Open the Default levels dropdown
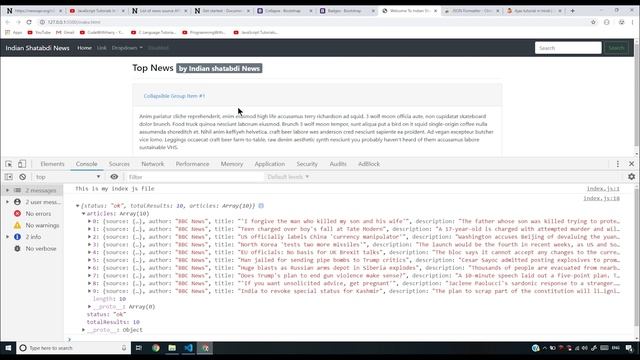 coord(288,177)
